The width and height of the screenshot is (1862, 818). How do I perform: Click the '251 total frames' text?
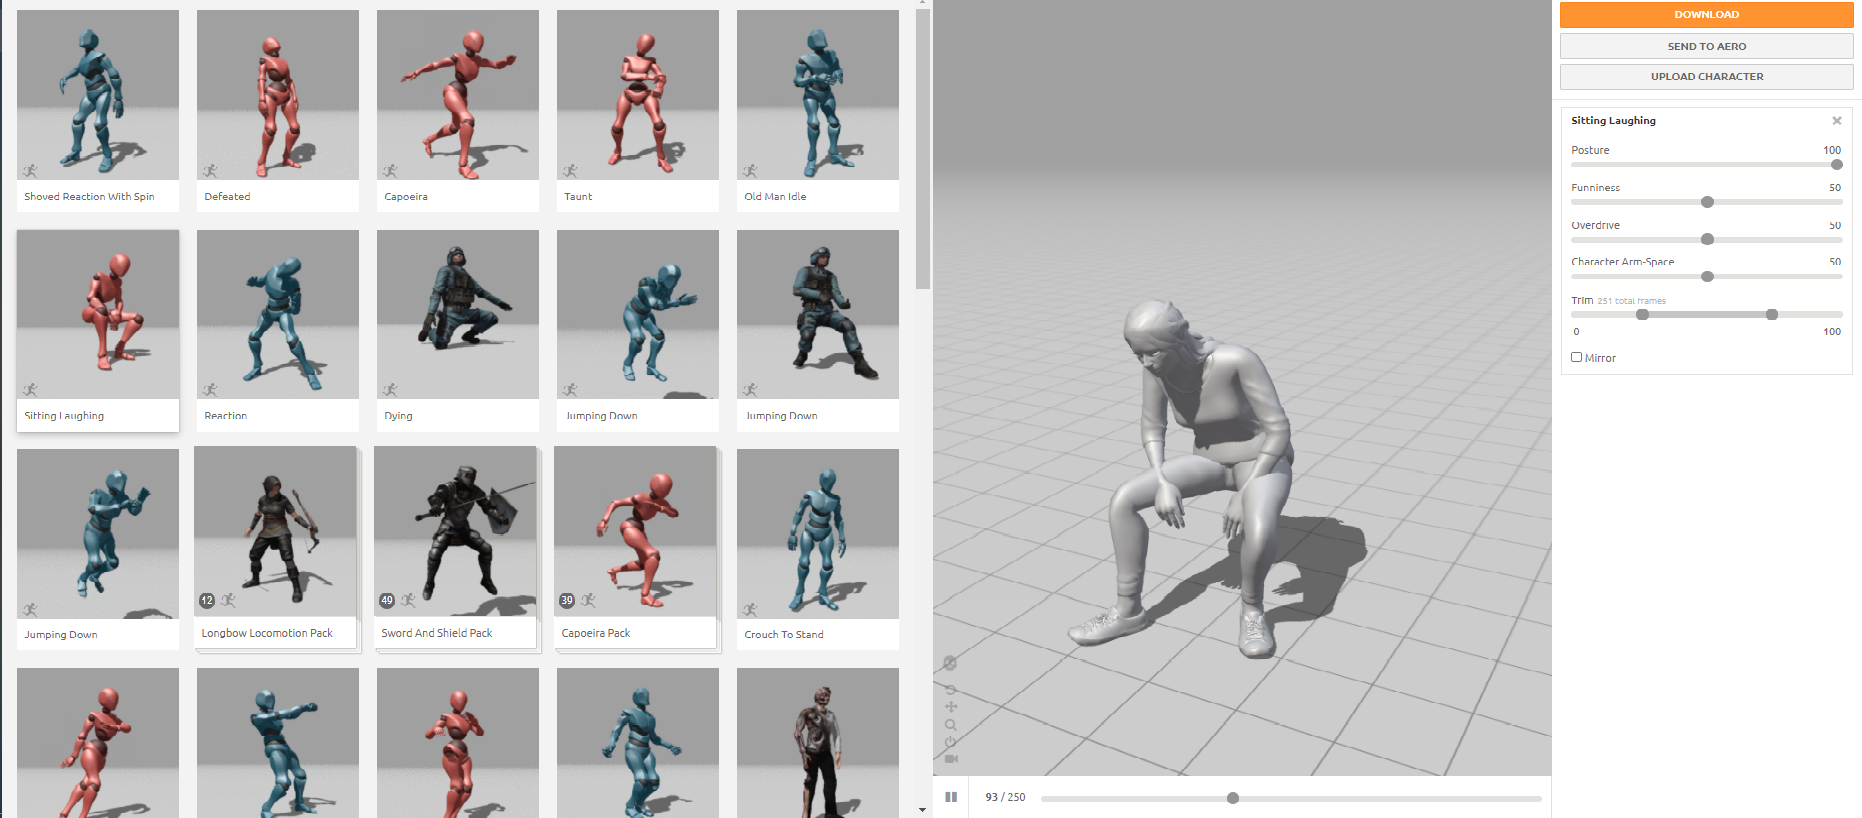coord(1631,301)
